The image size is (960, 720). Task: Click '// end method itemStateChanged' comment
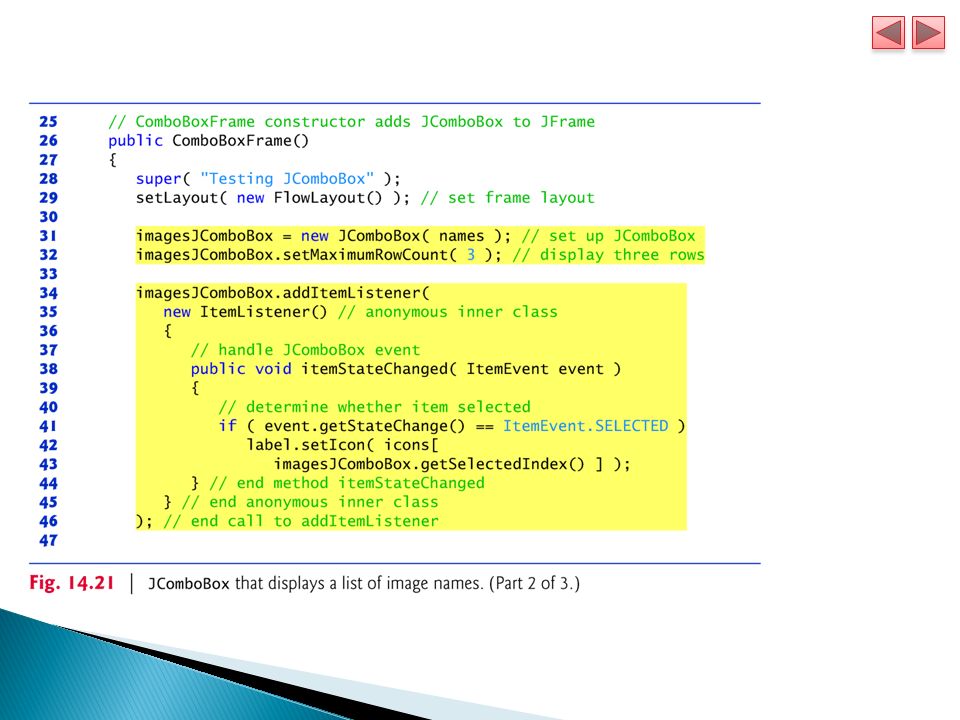[347, 482]
